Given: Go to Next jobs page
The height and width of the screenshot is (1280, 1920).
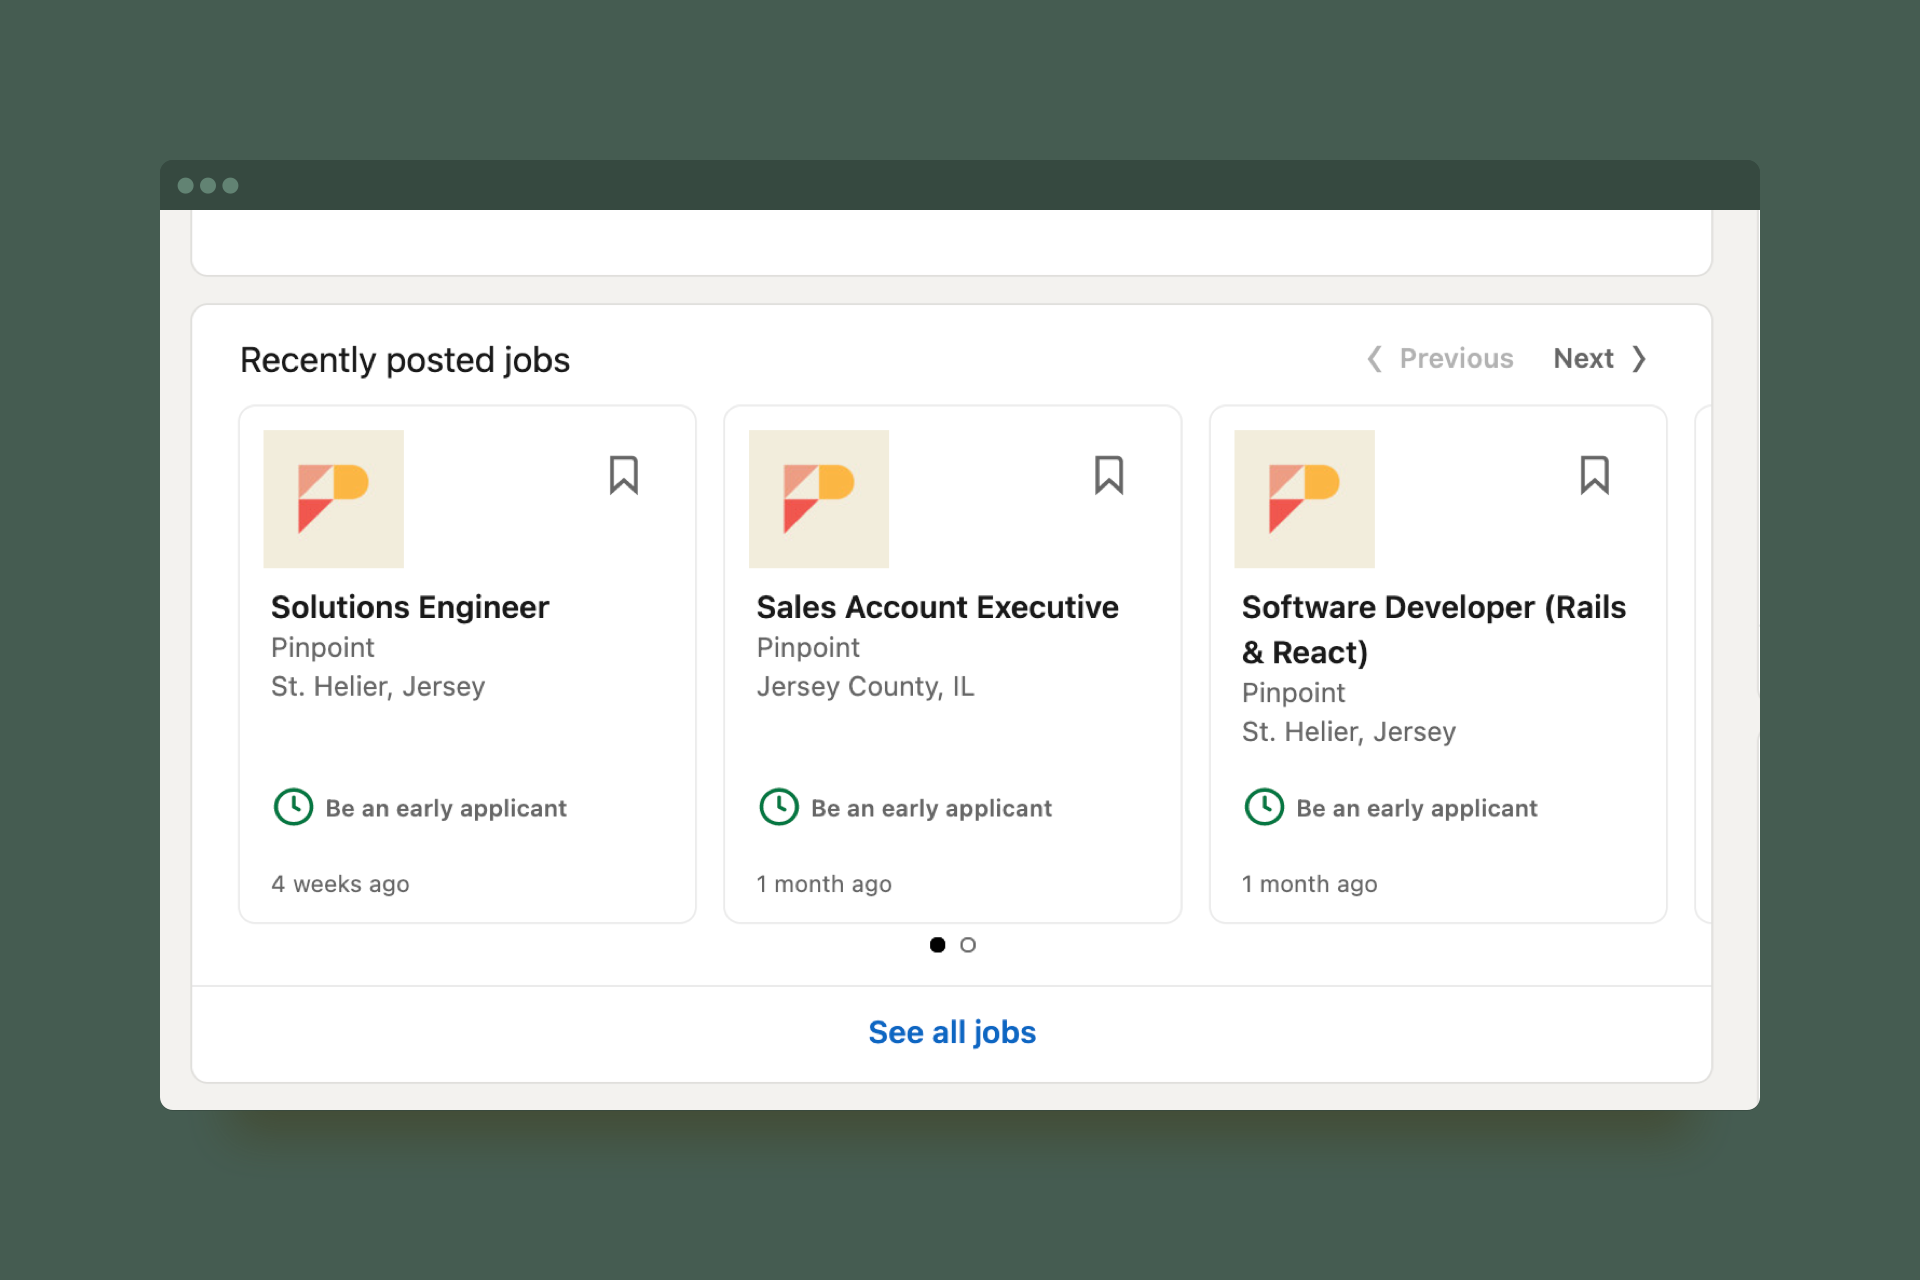Looking at the screenshot, I should 1583,359.
